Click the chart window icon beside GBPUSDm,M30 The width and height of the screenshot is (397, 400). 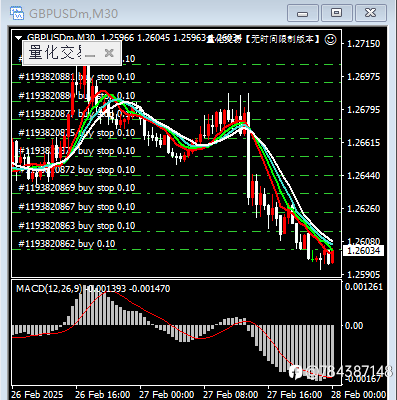coord(17,13)
